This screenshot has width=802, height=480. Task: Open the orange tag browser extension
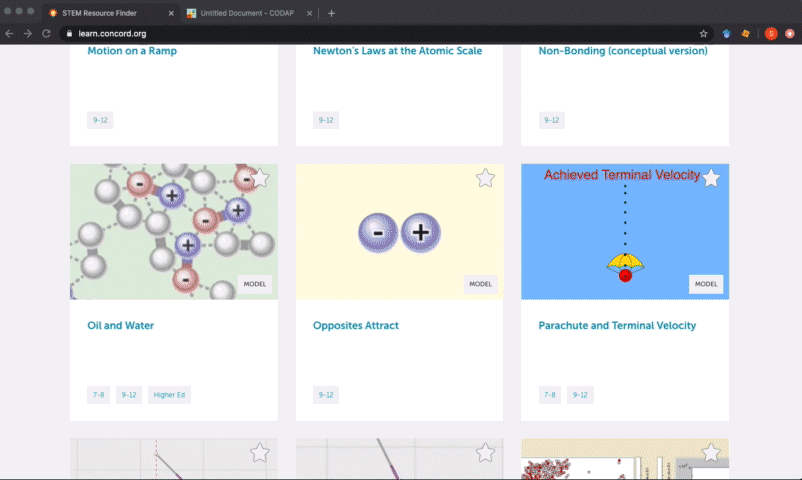[x=745, y=34]
